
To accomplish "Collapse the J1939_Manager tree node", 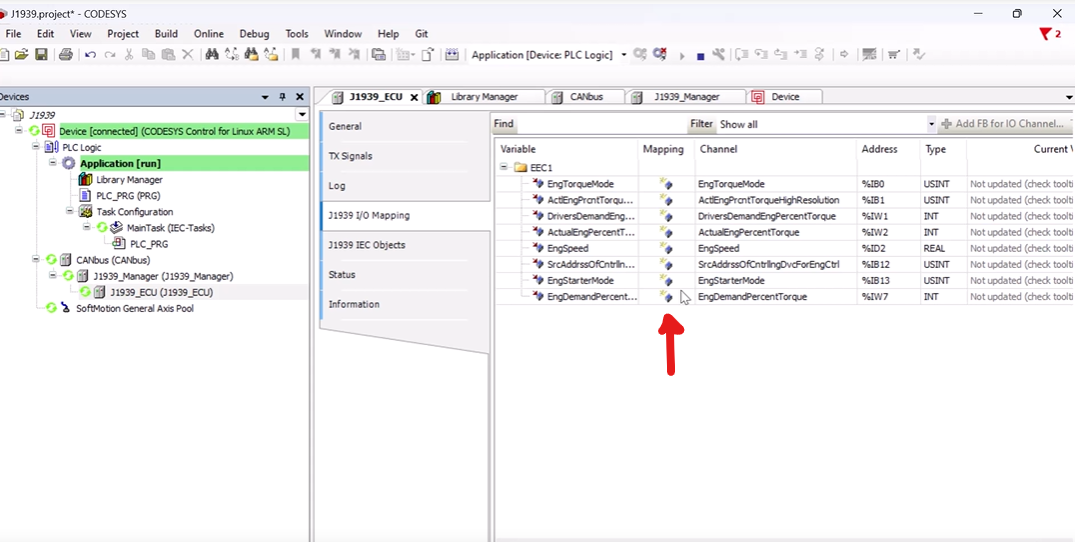I will tap(53, 276).
